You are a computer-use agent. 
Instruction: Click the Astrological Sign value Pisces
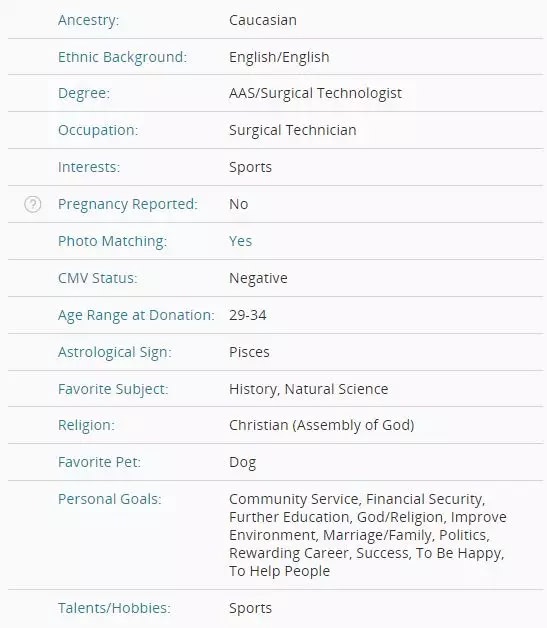click(249, 352)
